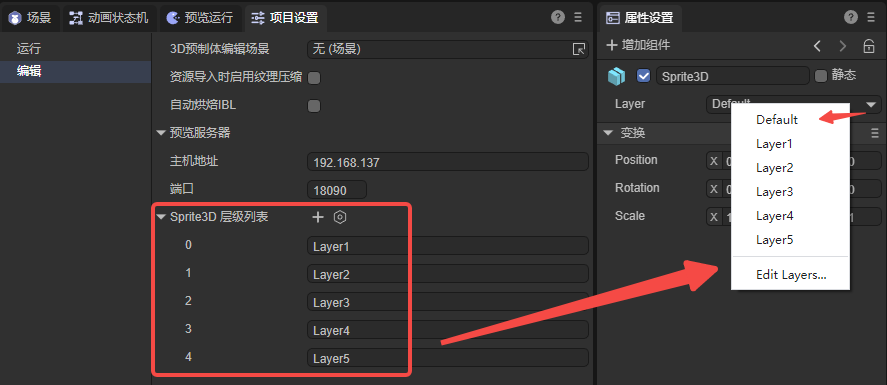This screenshot has height=385, width=887.
Task: Toggle the lock icon in 属性设置 panel
Action: point(869,46)
